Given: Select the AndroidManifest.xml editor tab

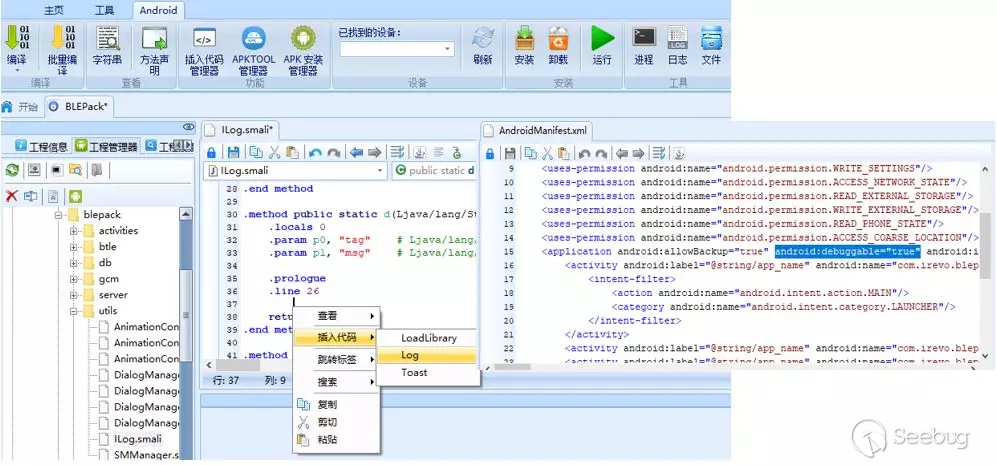Looking at the screenshot, I should click(536, 130).
